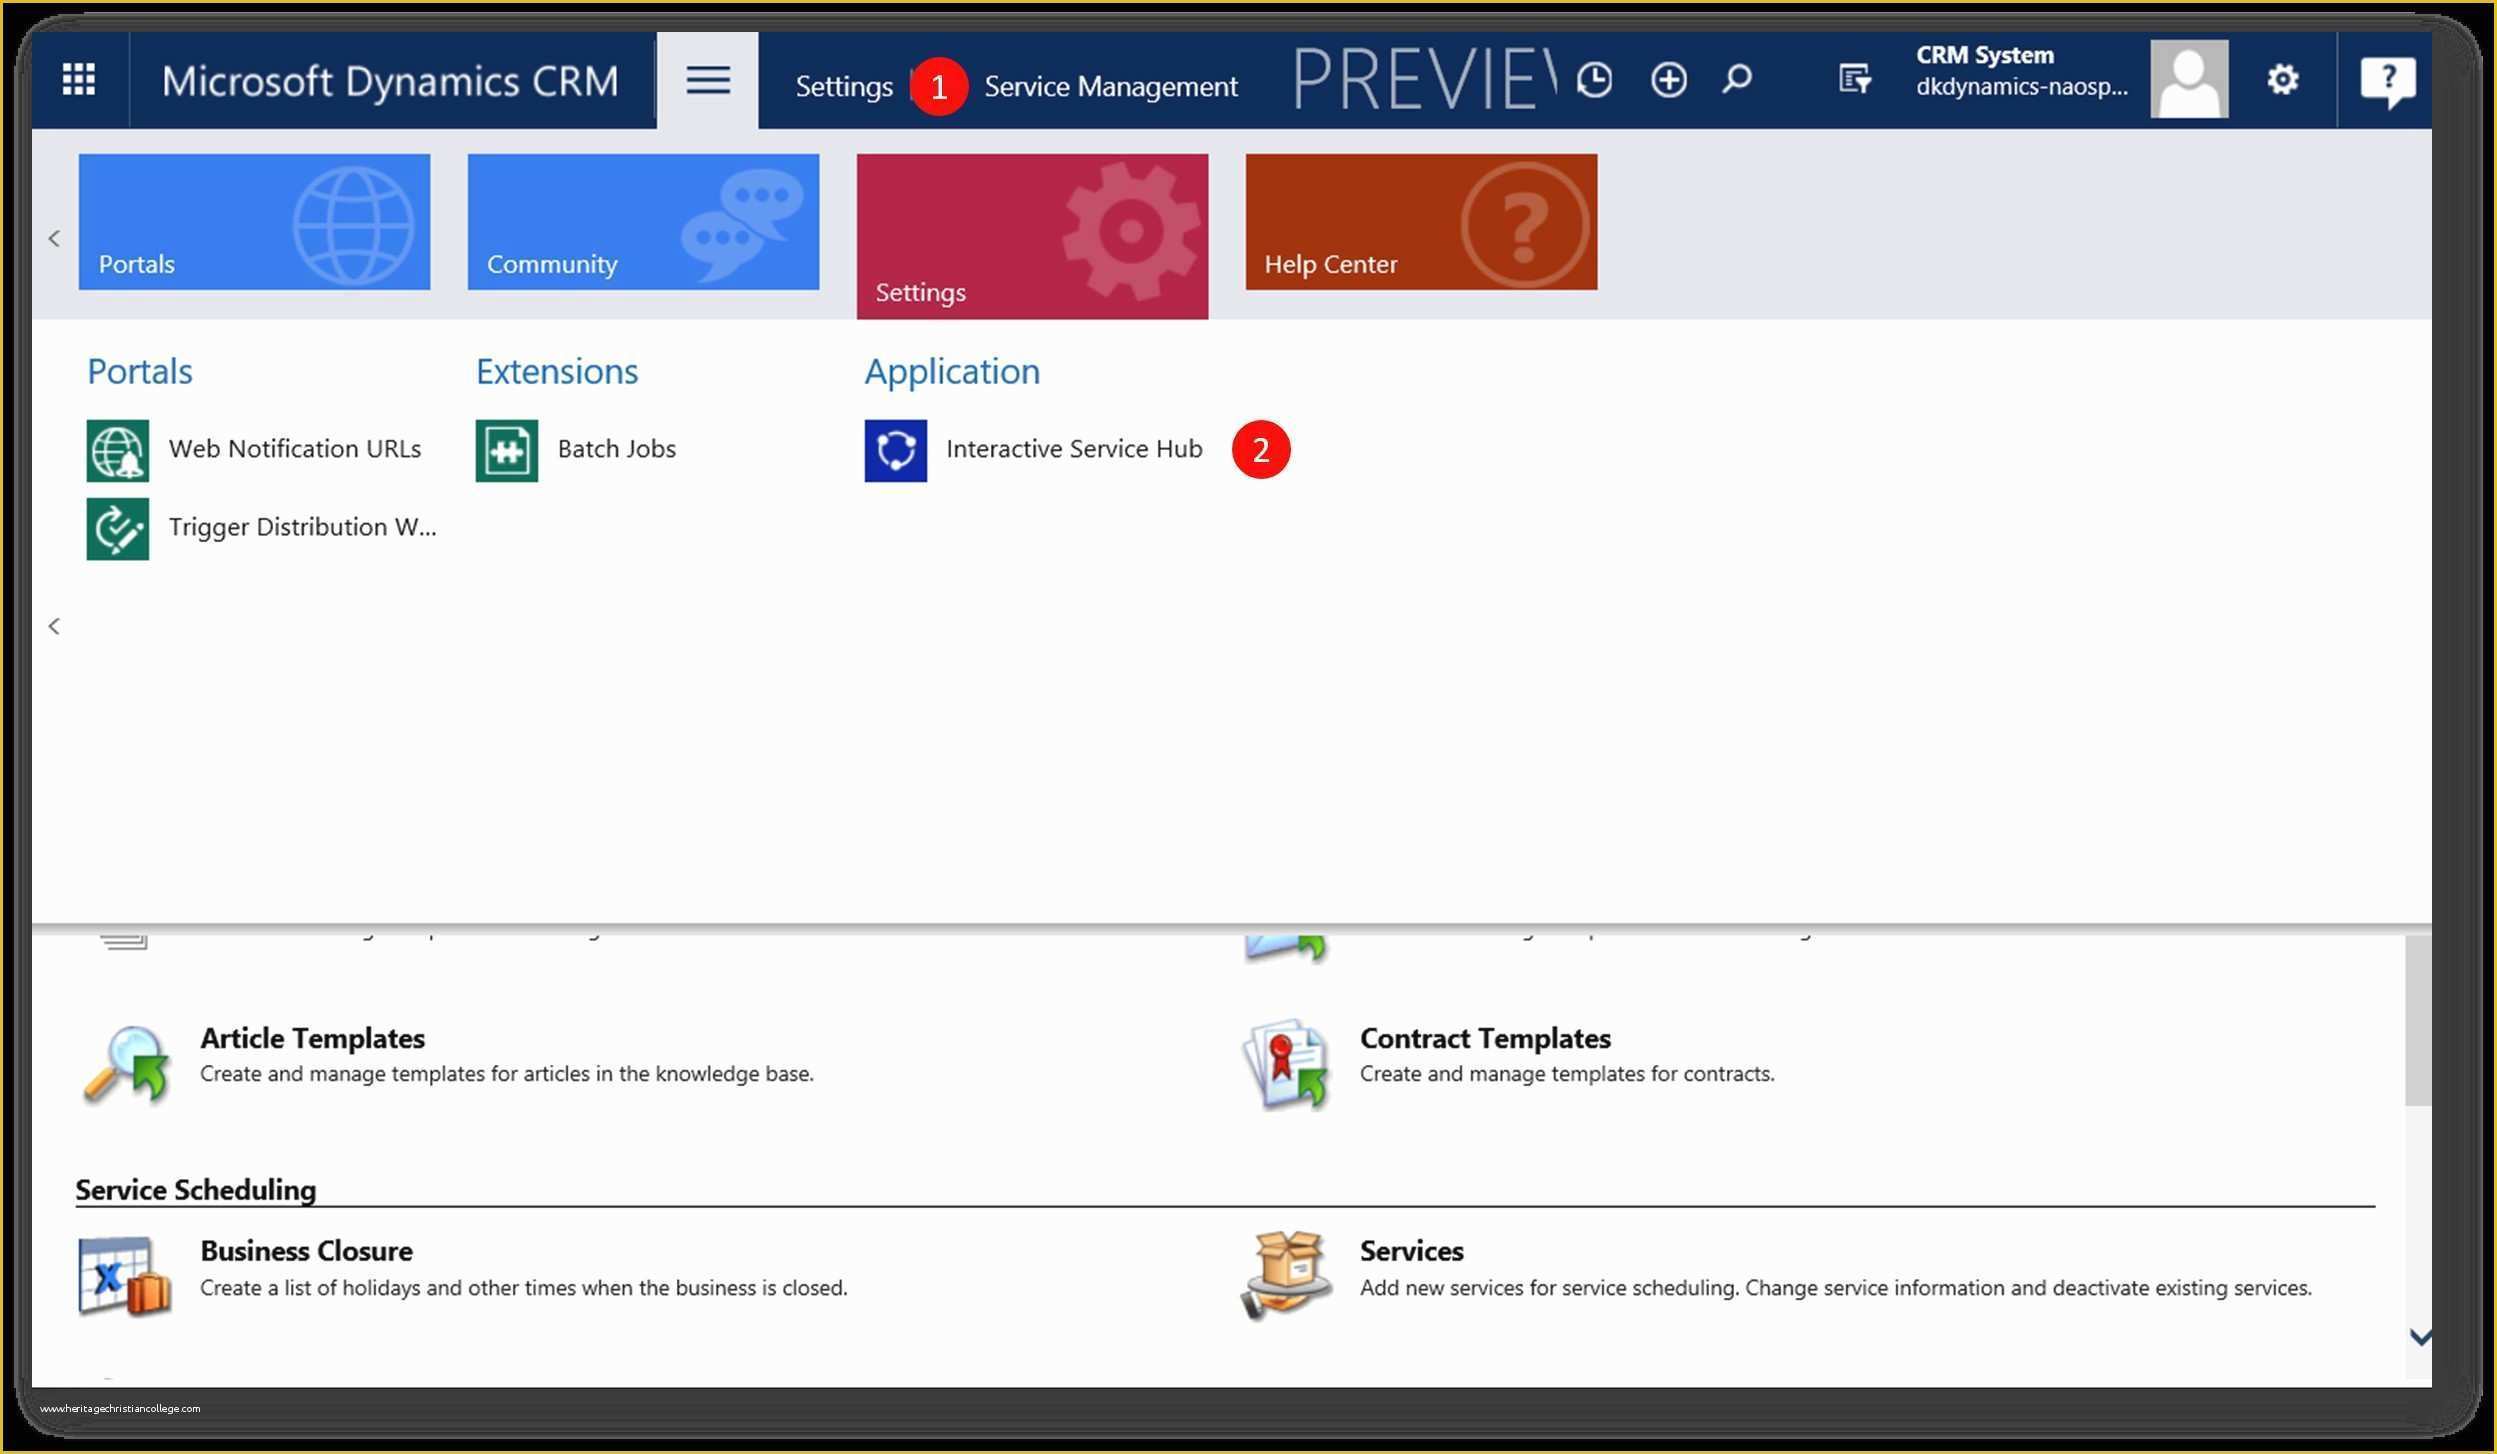Click Microsoft Dynamics CRM title
The height and width of the screenshot is (1454, 2497).
tap(390, 81)
